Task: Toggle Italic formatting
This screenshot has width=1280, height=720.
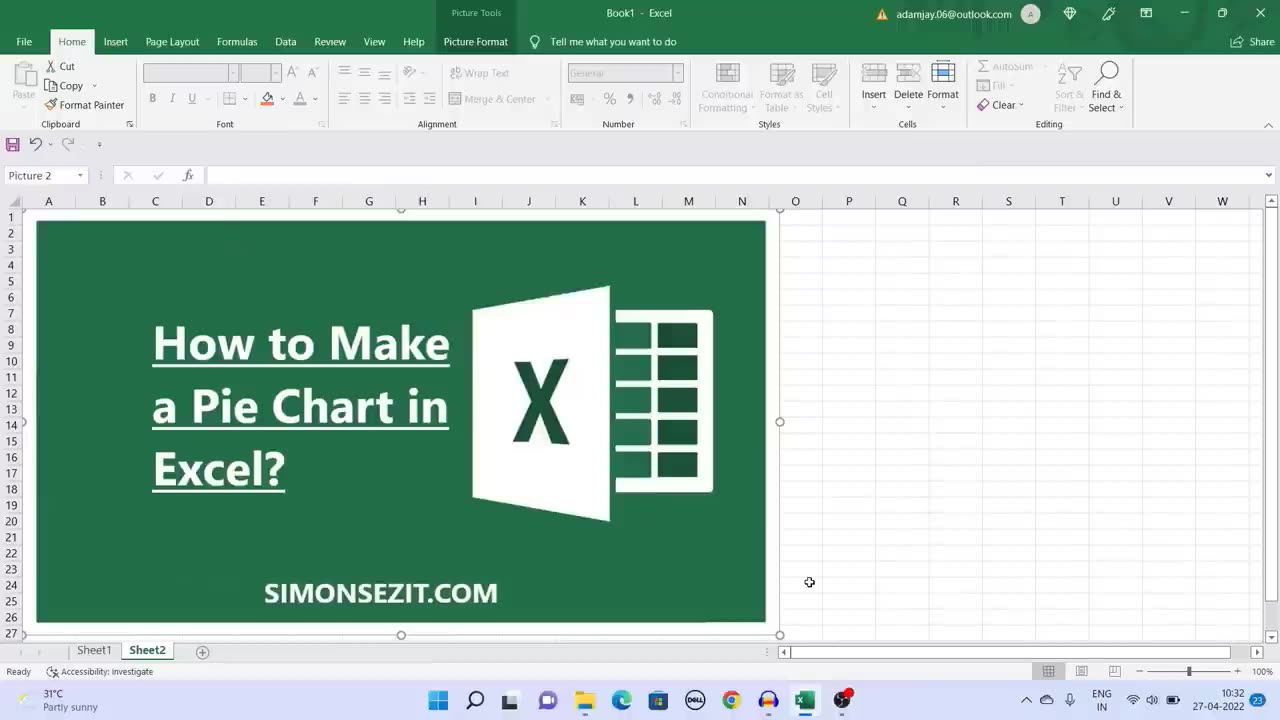Action: click(172, 99)
